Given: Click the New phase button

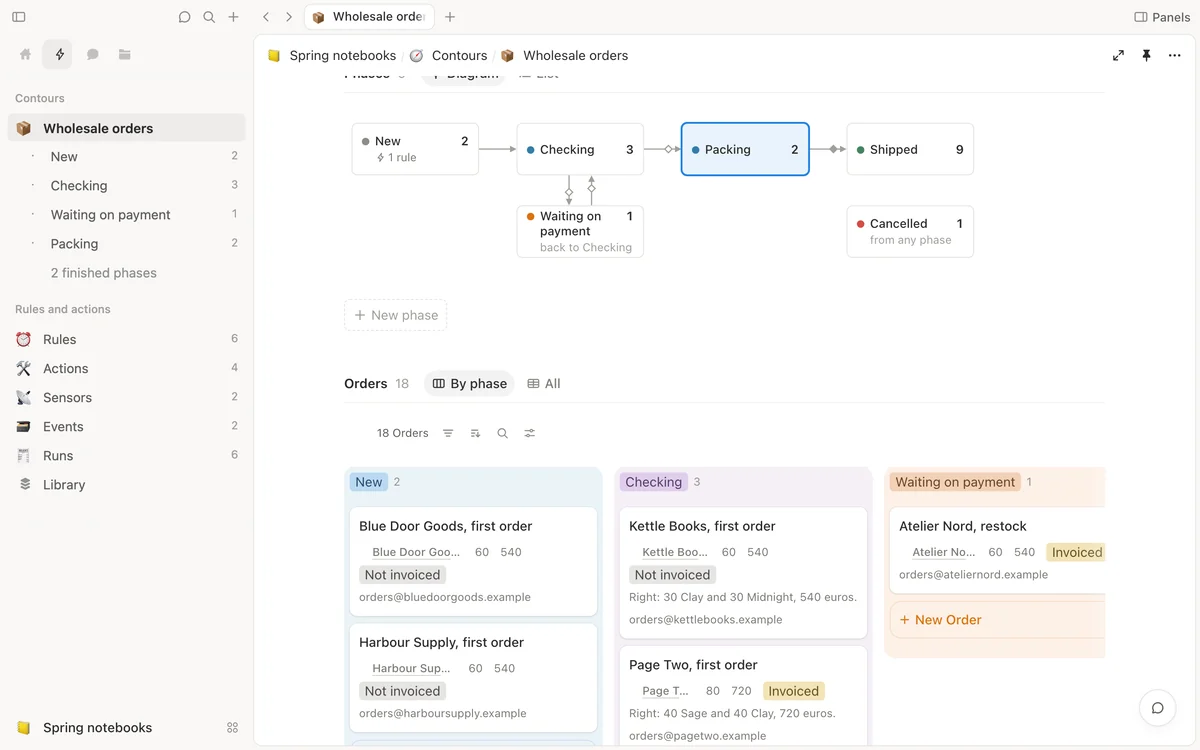Looking at the screenshot, I should tap(396, 315).
